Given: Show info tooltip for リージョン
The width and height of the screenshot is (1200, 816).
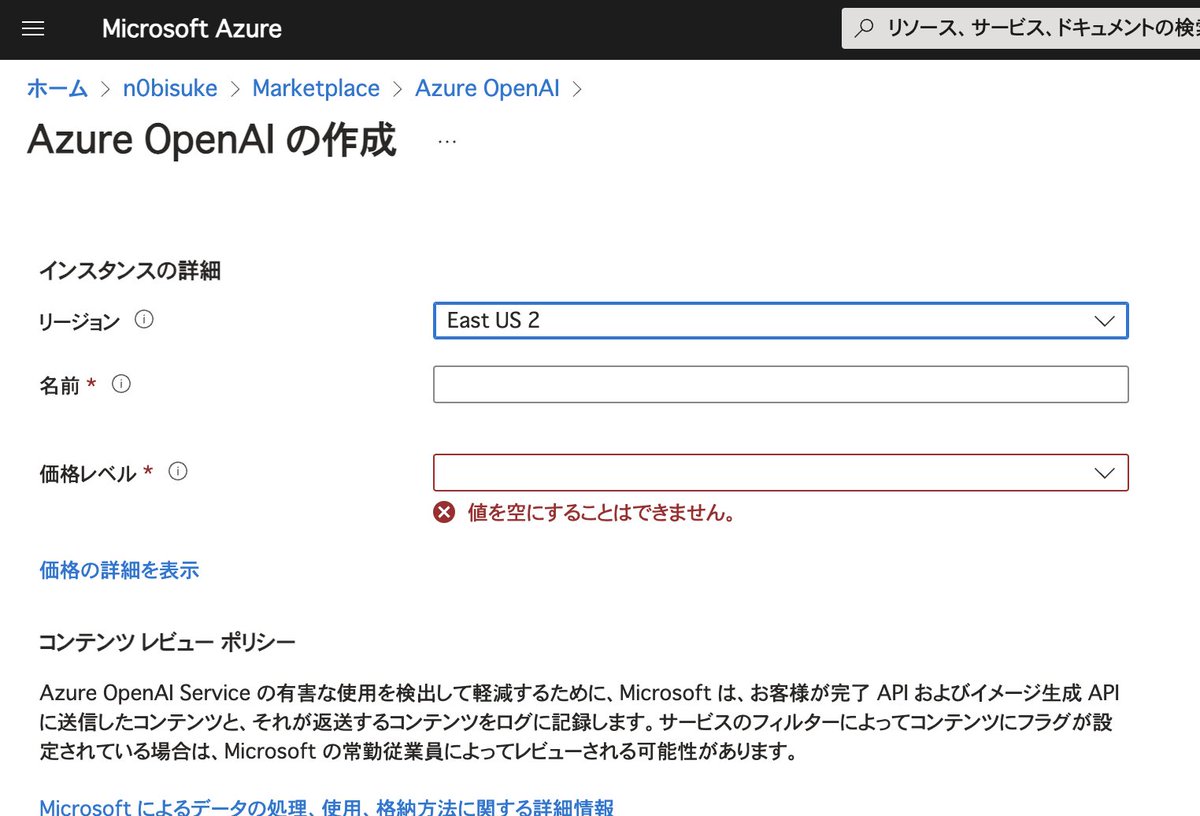Looking at the screenshot, I should coord(143,320).
